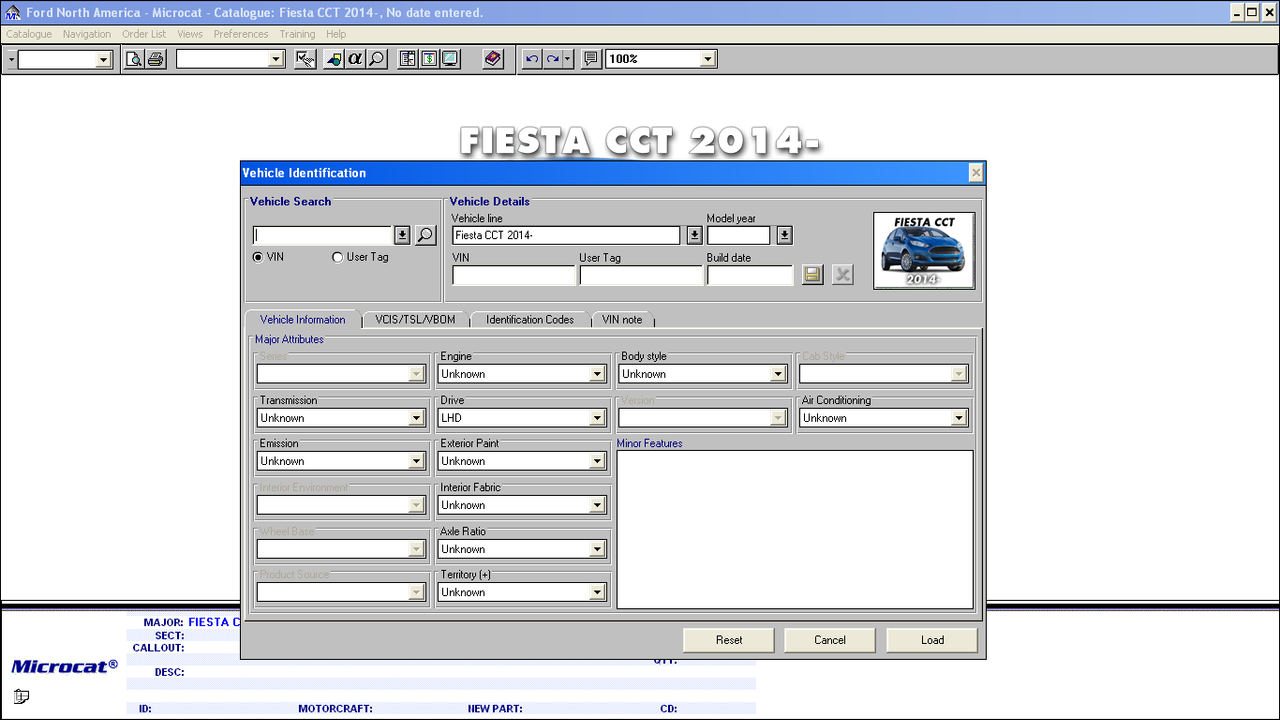Expand the Interior Fabric dropdown

[597, 505]
